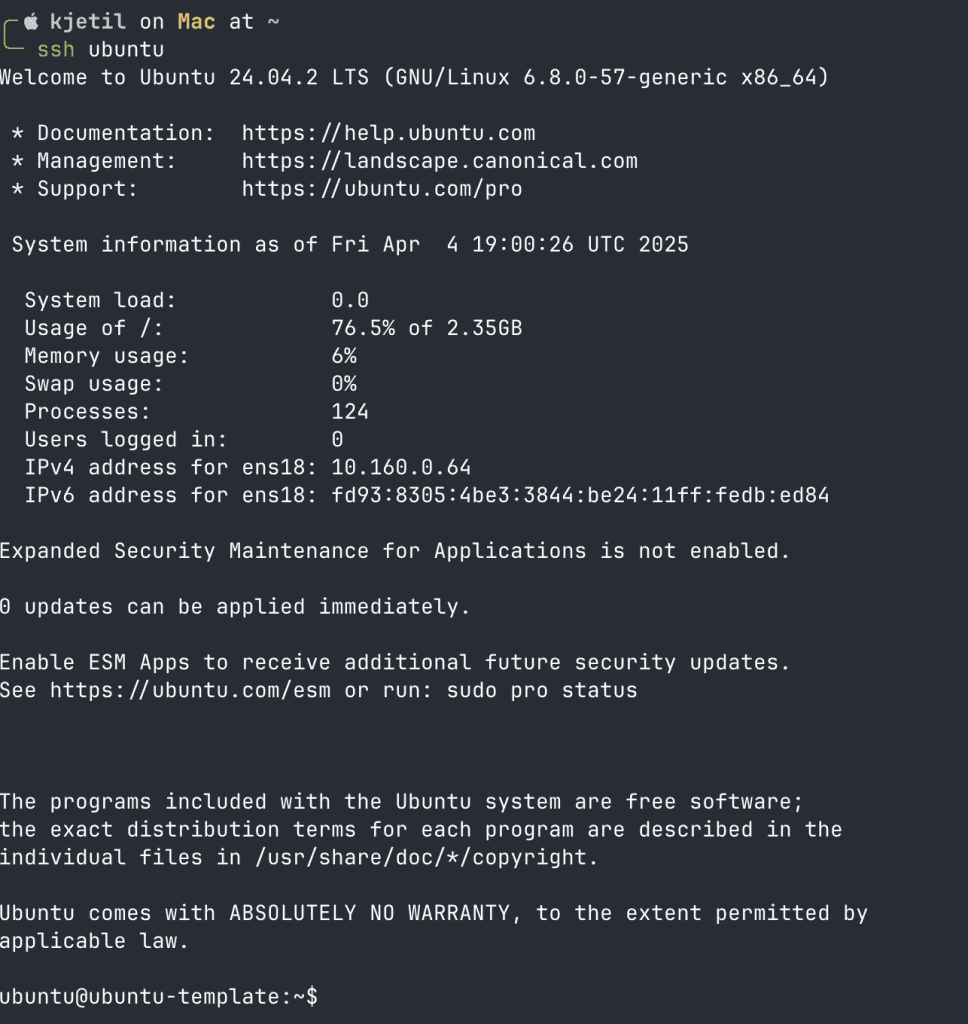This screenshot has height=1024, width=968.
Task: Click the kjetil username in the prompt
Action: click(x=88, y=22)
